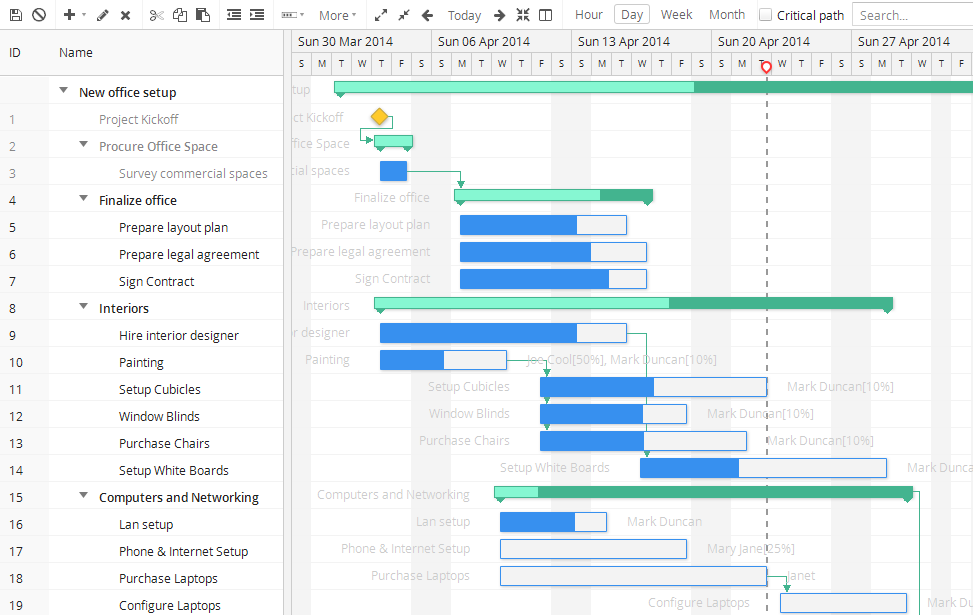The image size is (973, 615).
Task: Select the Project Kickoff row
Action: click(x=141, y=119)
